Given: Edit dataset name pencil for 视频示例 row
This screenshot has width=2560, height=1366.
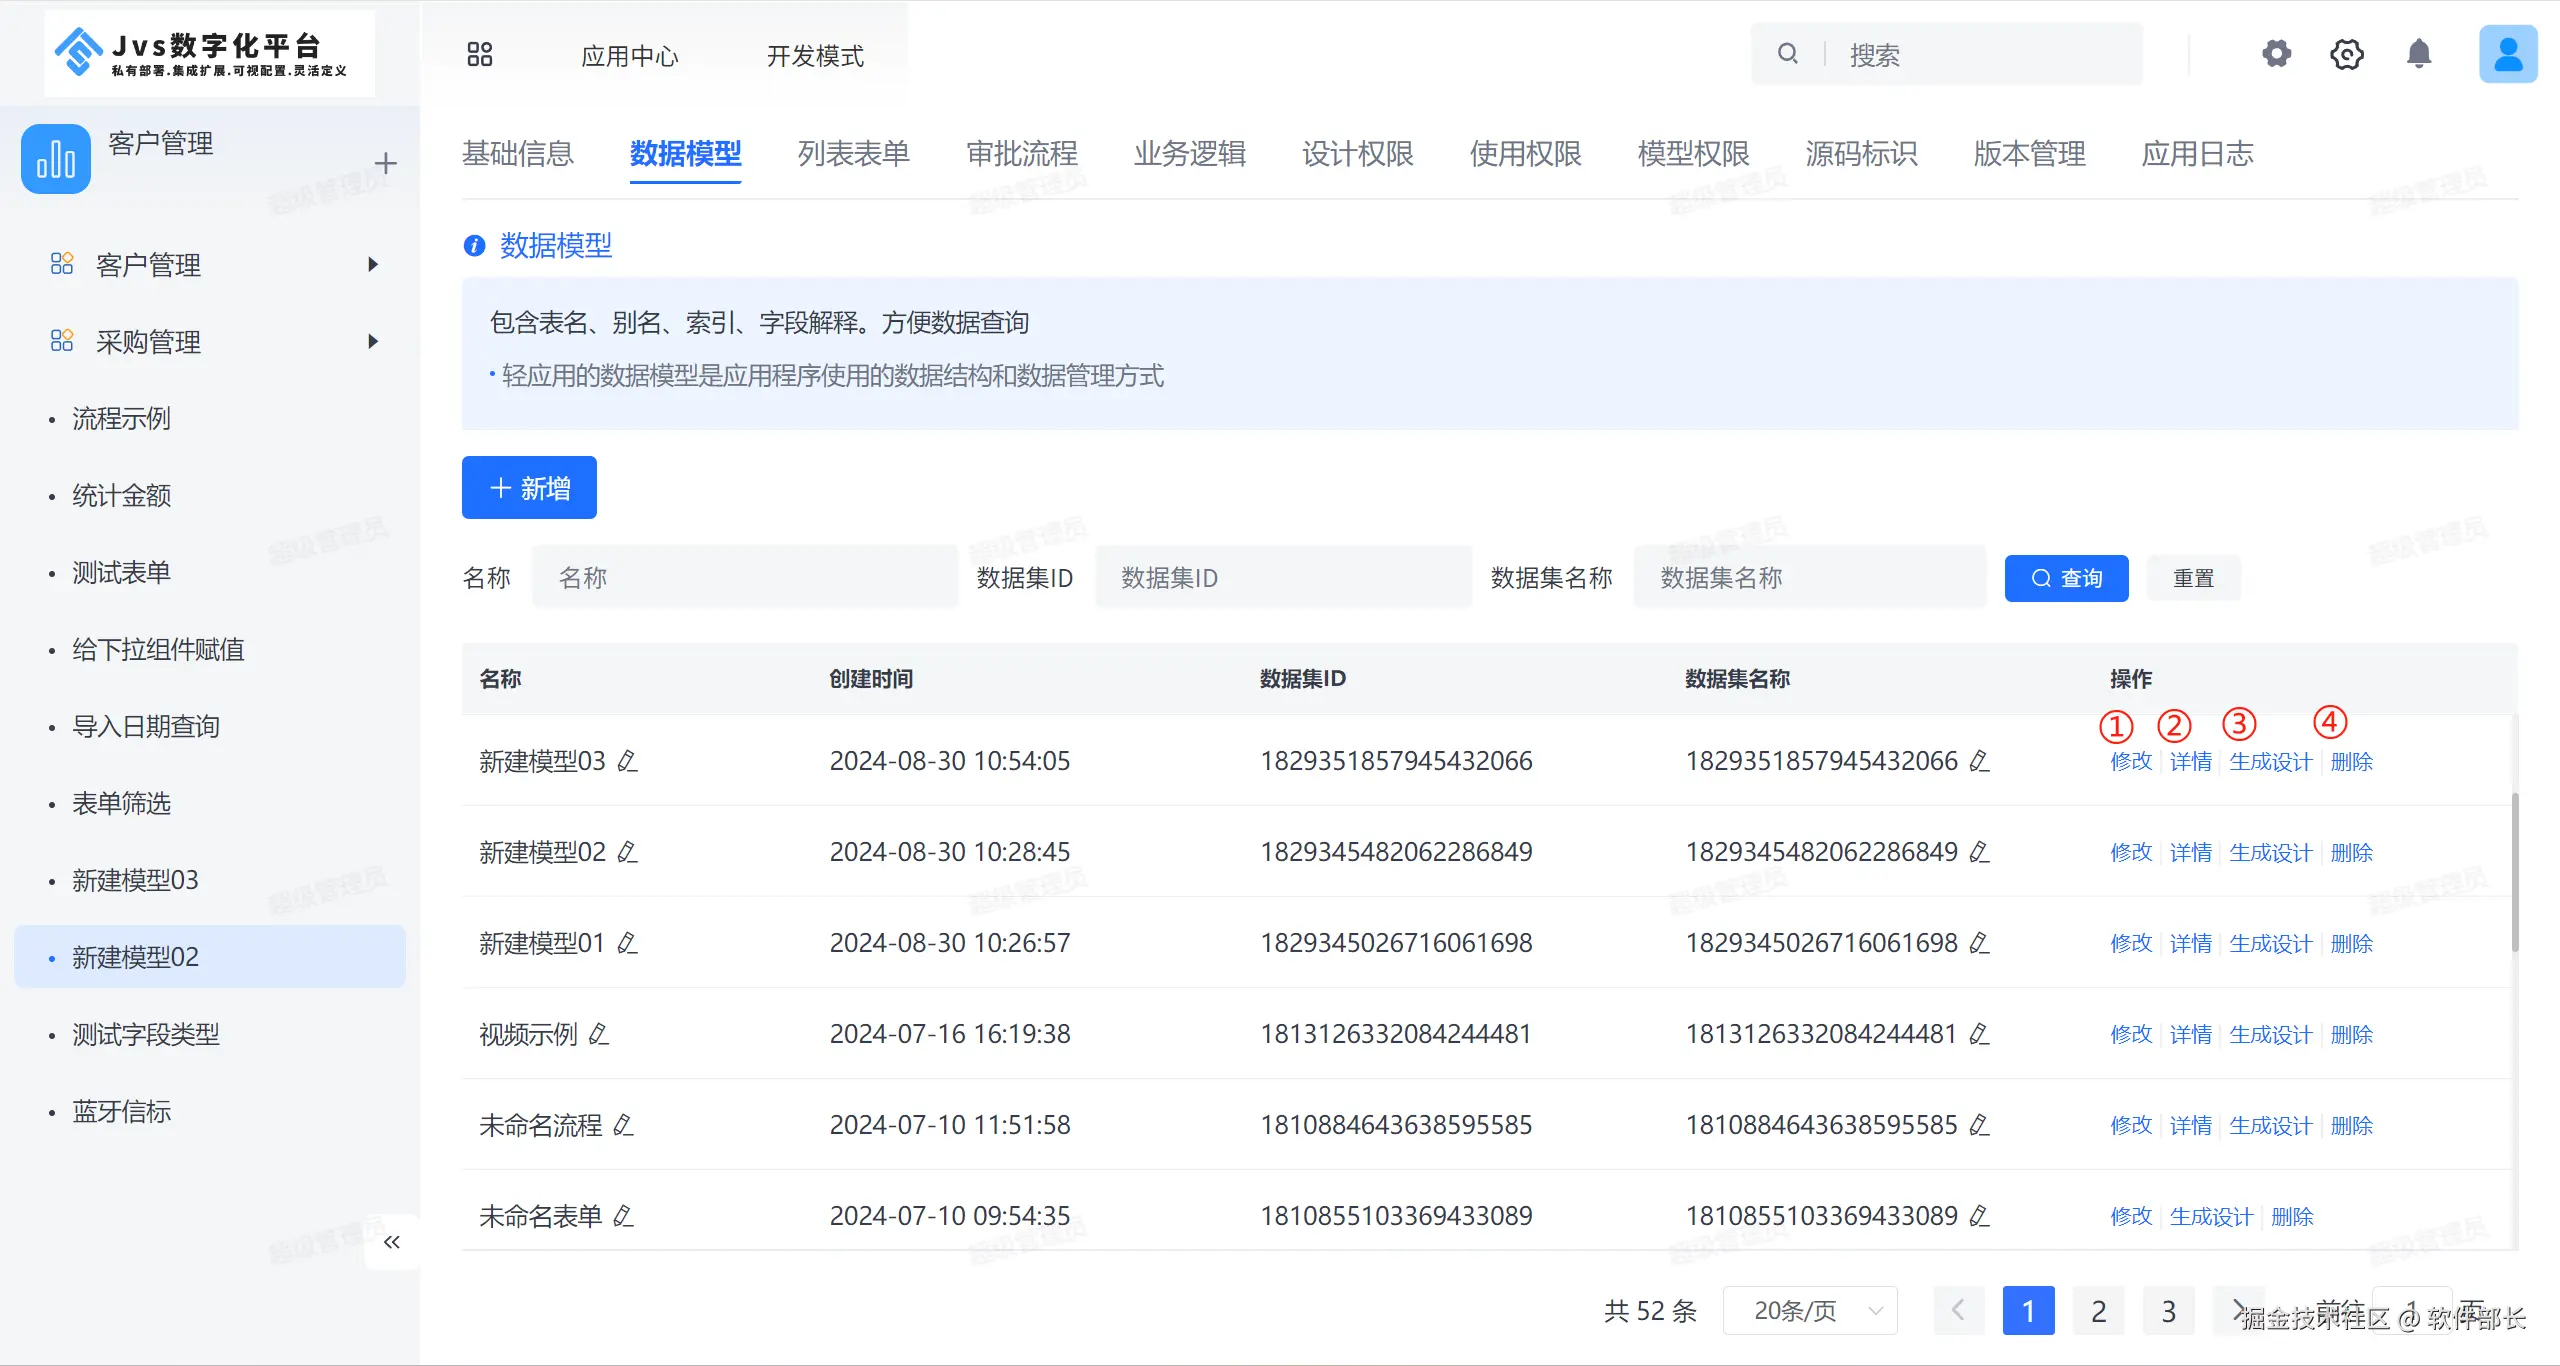Looking at the screenshot, I should [1979, 1035].
